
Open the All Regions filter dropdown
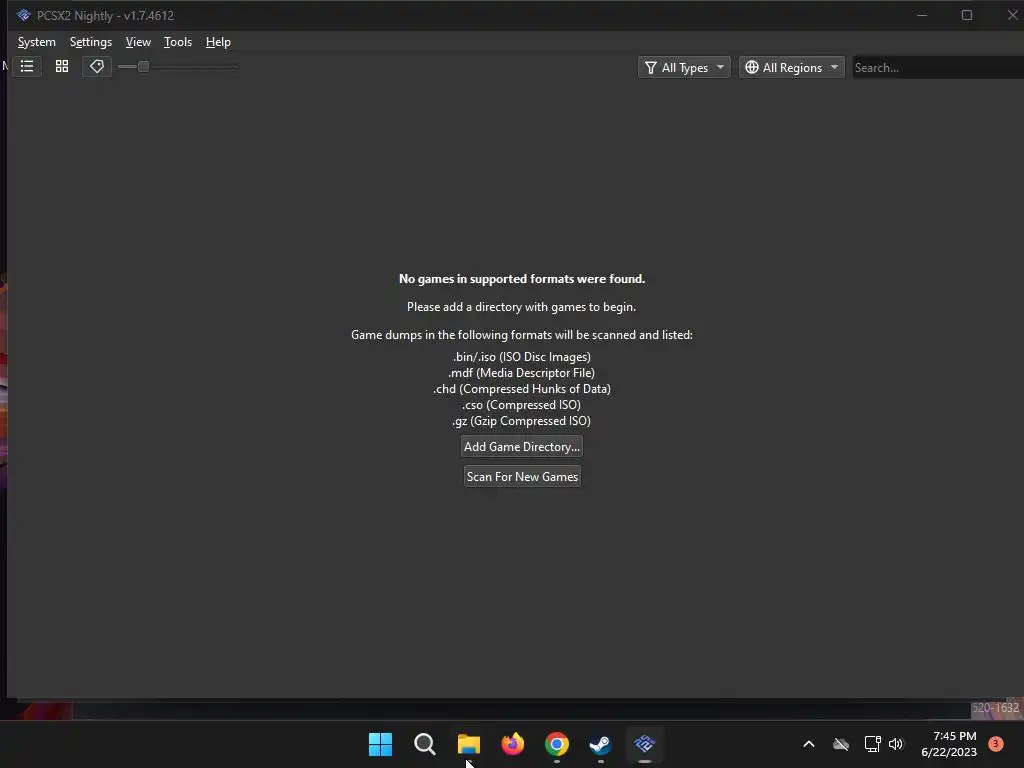[x=792, y=67]
